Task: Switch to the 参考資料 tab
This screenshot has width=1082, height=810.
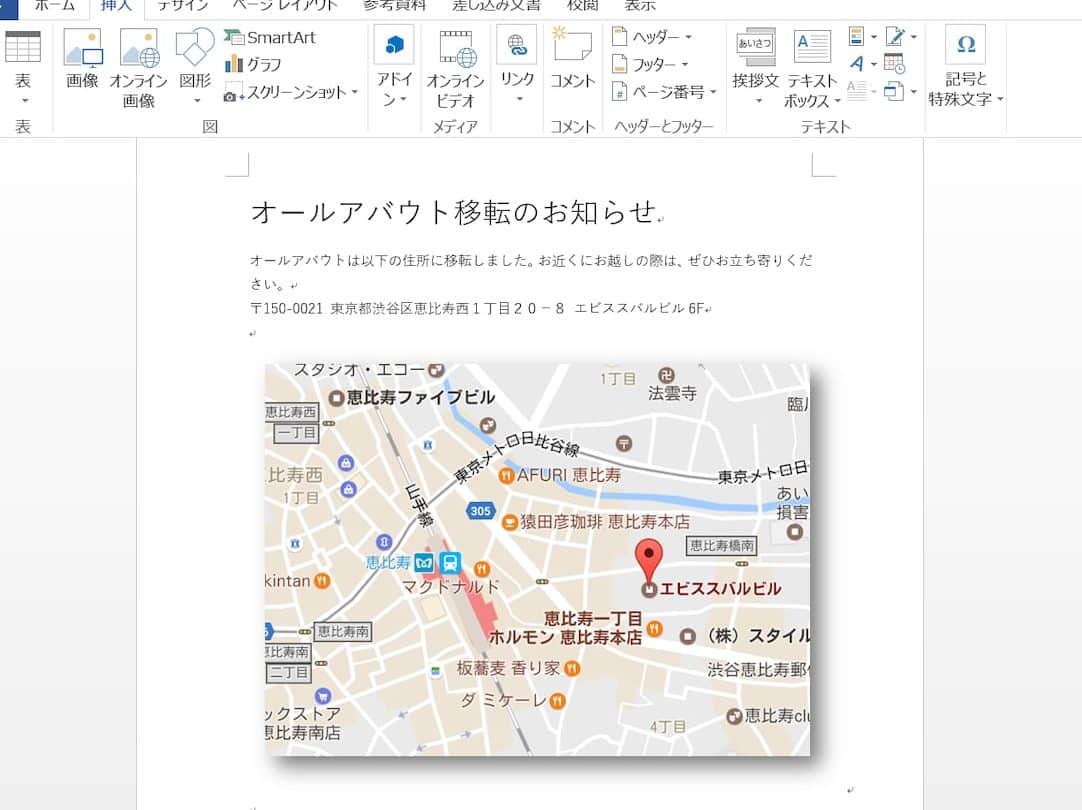Action: (x=394, y=6)
